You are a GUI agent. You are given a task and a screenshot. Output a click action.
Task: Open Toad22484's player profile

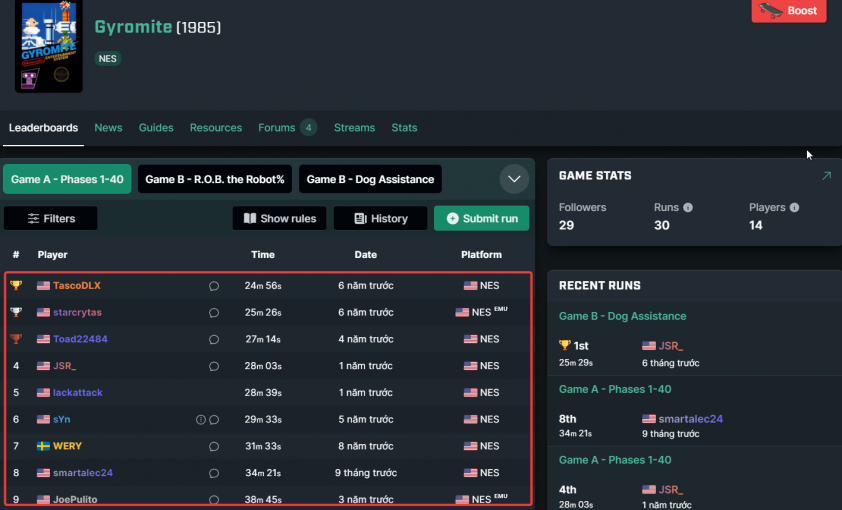pos(80,339)
